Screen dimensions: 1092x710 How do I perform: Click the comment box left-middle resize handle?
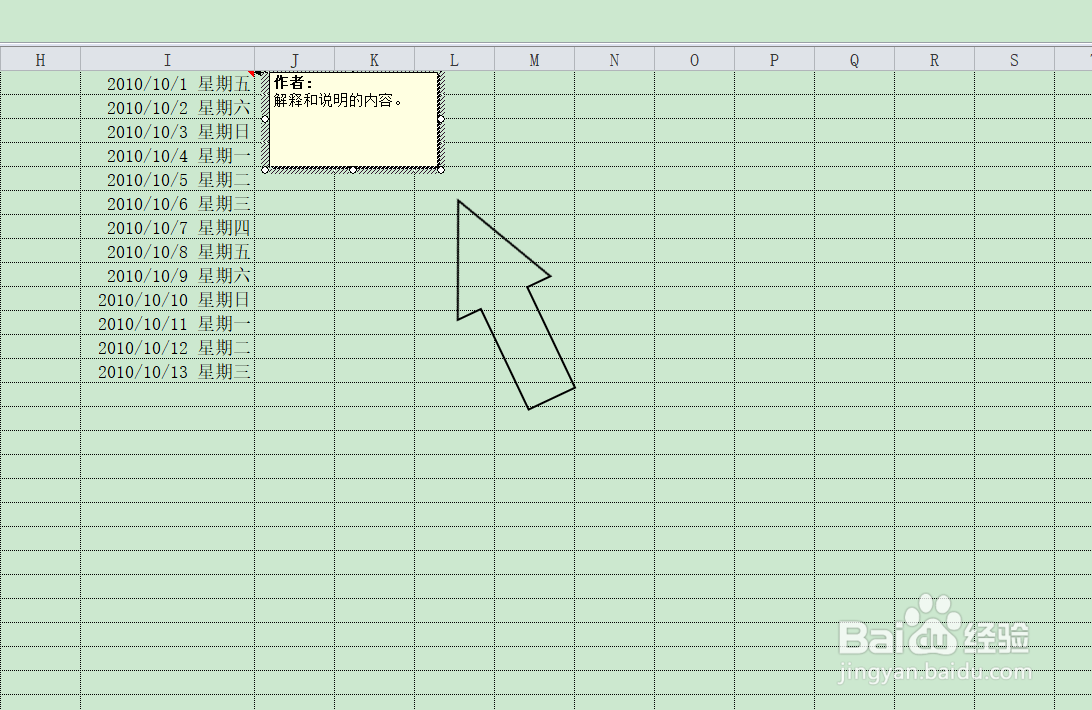tap(265, 119)
